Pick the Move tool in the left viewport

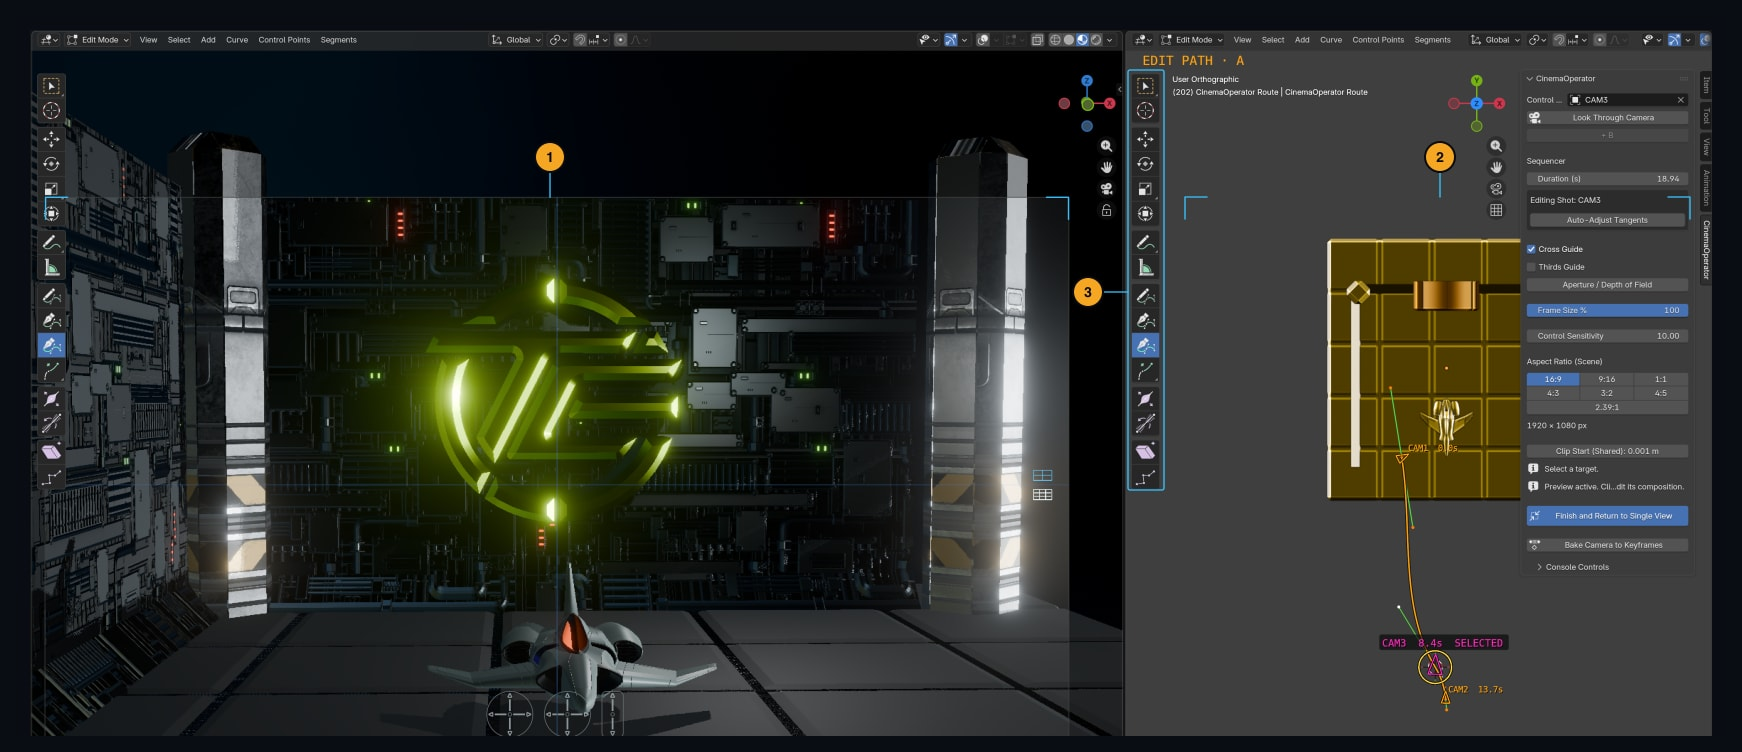51,139
